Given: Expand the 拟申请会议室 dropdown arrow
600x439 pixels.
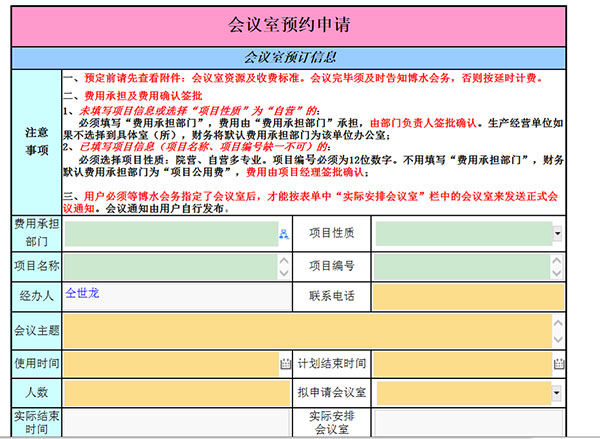Looking at the screenshot, I should coord(556,392).
